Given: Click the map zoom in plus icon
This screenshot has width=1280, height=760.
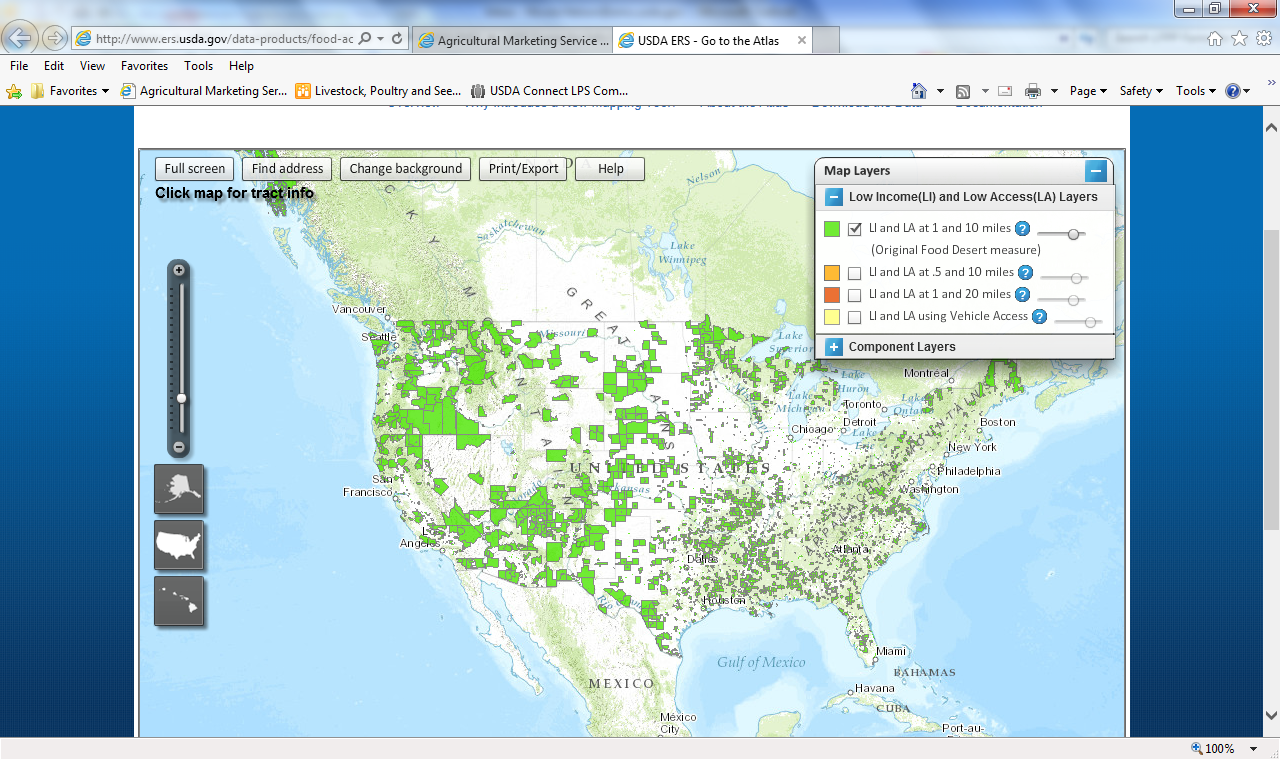Looking at the screenshot, I should (x=179, y=270).
